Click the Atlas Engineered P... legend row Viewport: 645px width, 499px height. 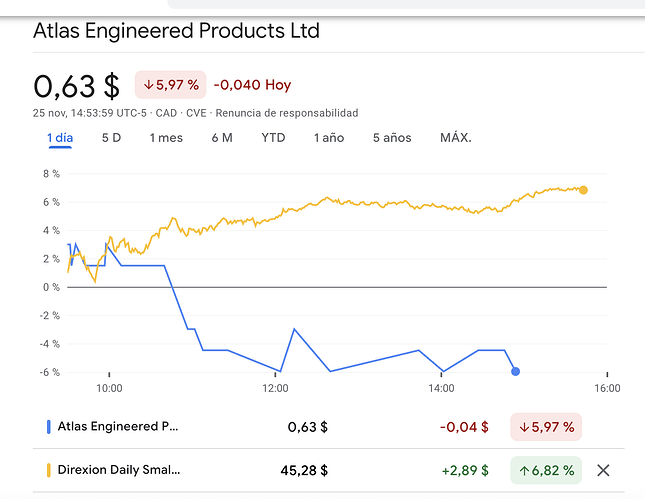(328, 427)
